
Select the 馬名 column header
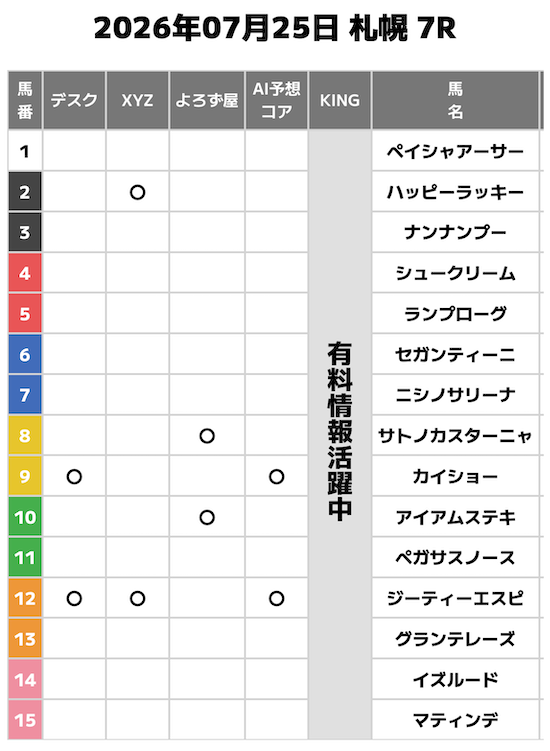click(455, 100)
